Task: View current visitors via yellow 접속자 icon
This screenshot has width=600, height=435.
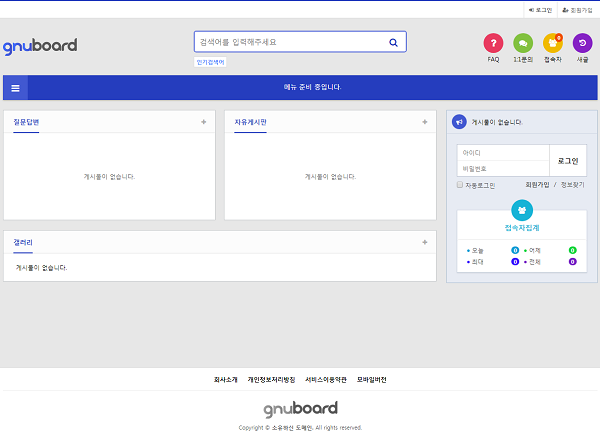Action: coord(552,43)
